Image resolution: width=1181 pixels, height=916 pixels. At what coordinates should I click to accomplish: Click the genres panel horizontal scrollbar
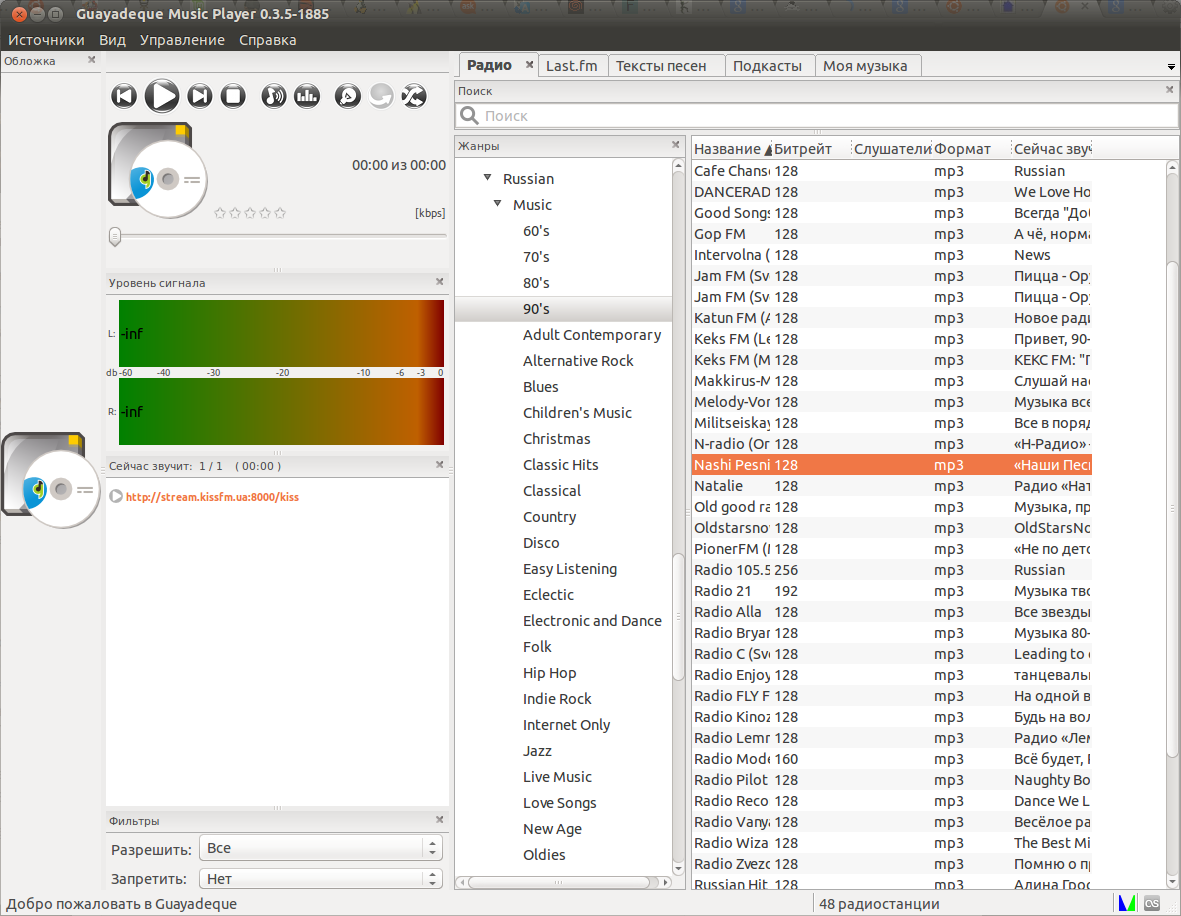(558, 881)
